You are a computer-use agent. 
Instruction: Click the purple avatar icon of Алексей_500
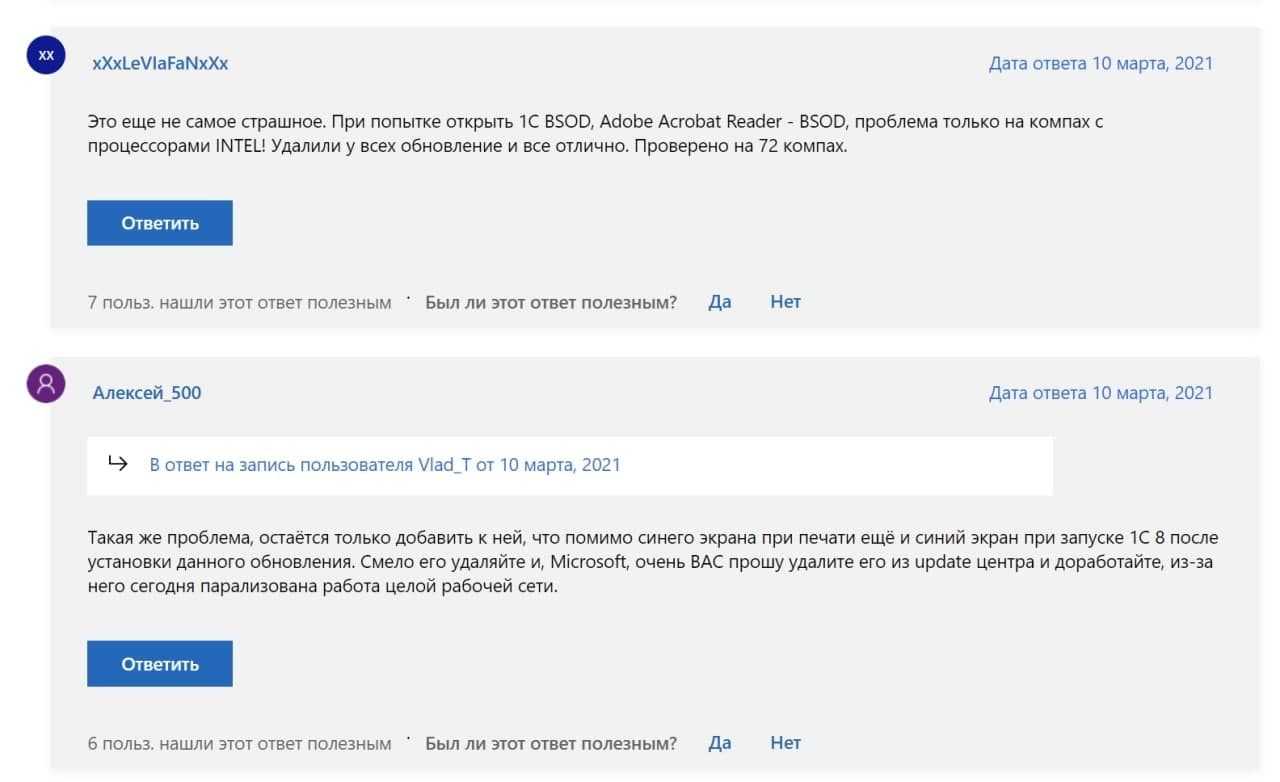[x=46, y=384]
